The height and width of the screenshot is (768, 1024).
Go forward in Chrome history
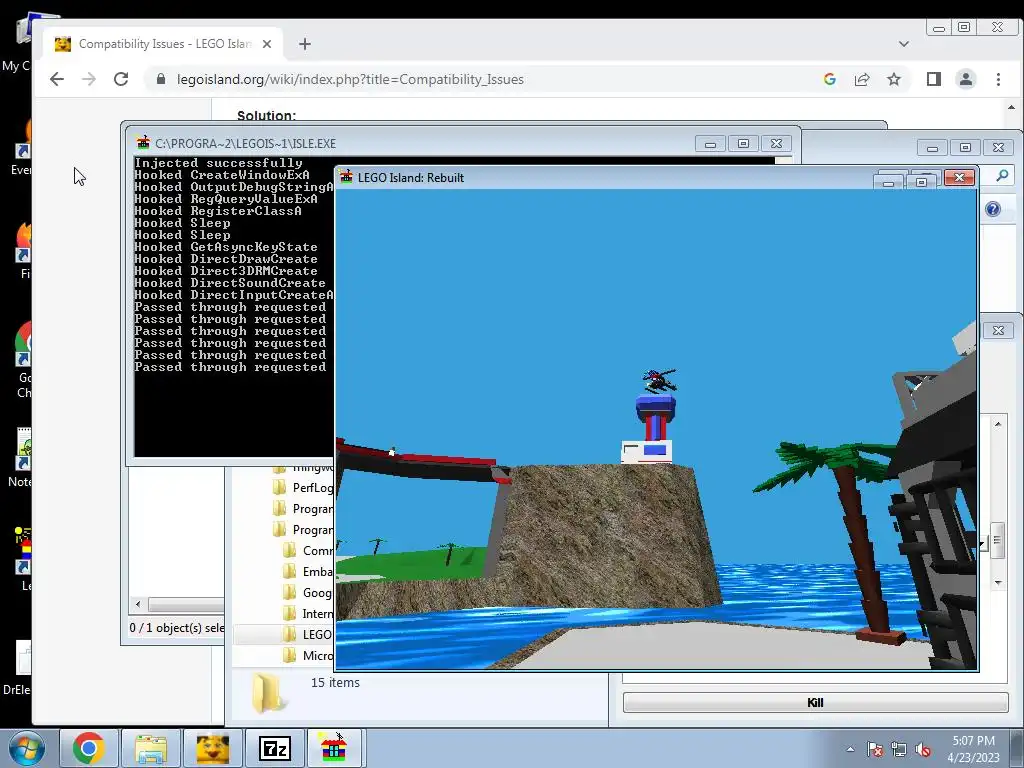tap(89, 79)
